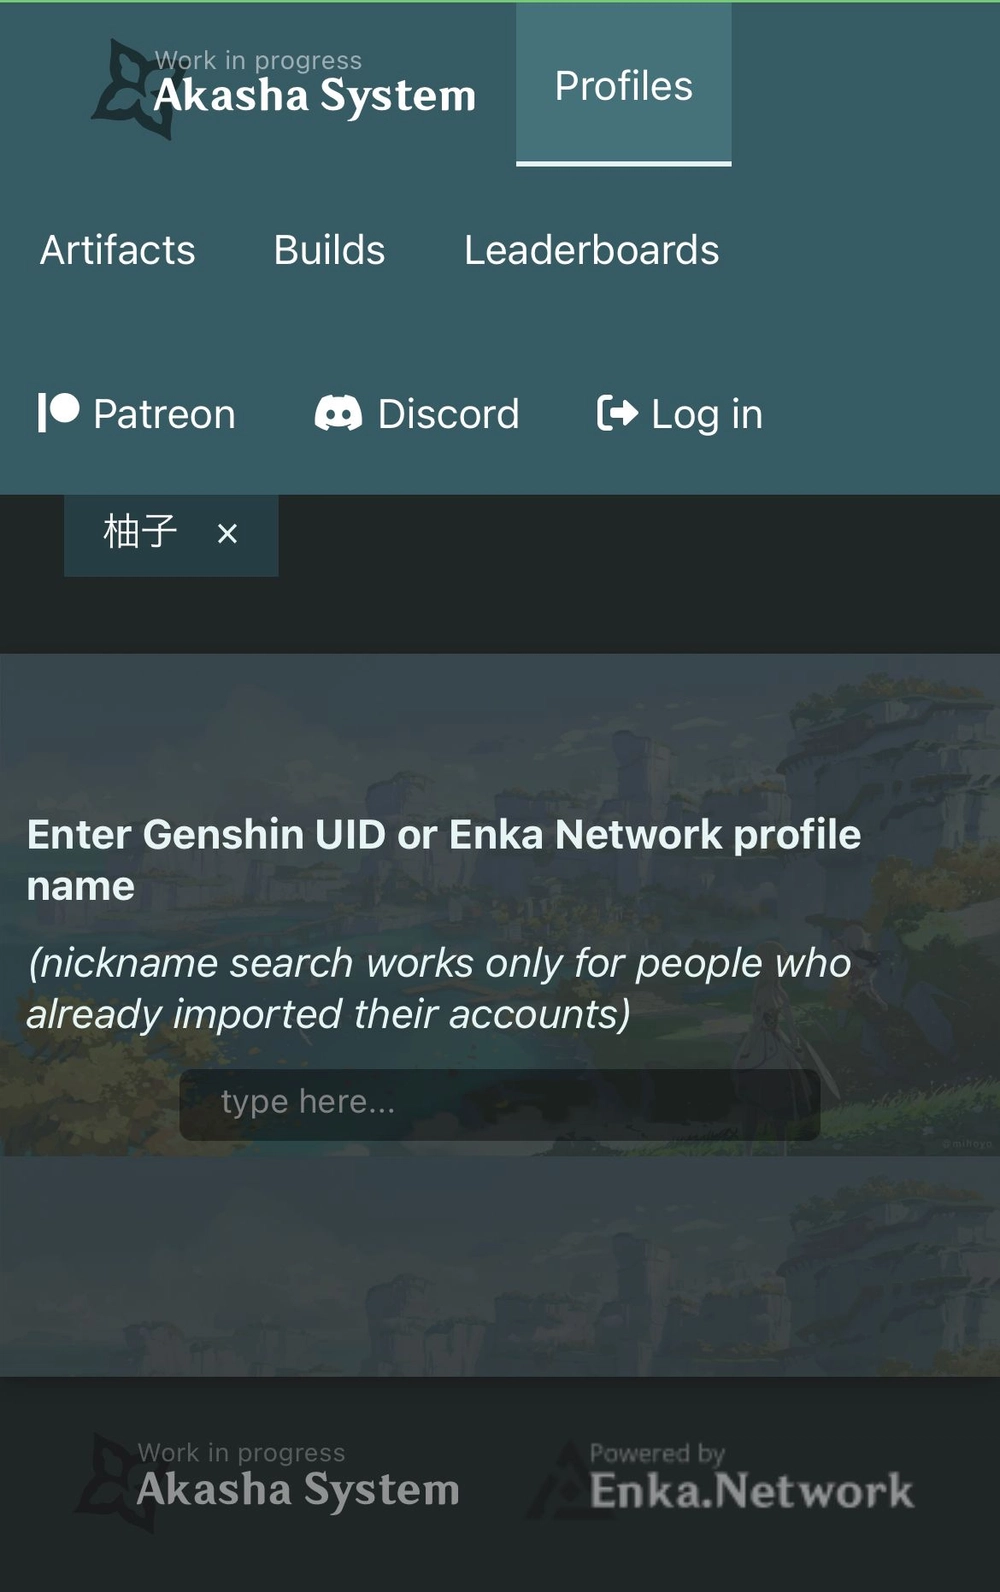
Task: Open the Patreon text link
Action: point(164,414)
